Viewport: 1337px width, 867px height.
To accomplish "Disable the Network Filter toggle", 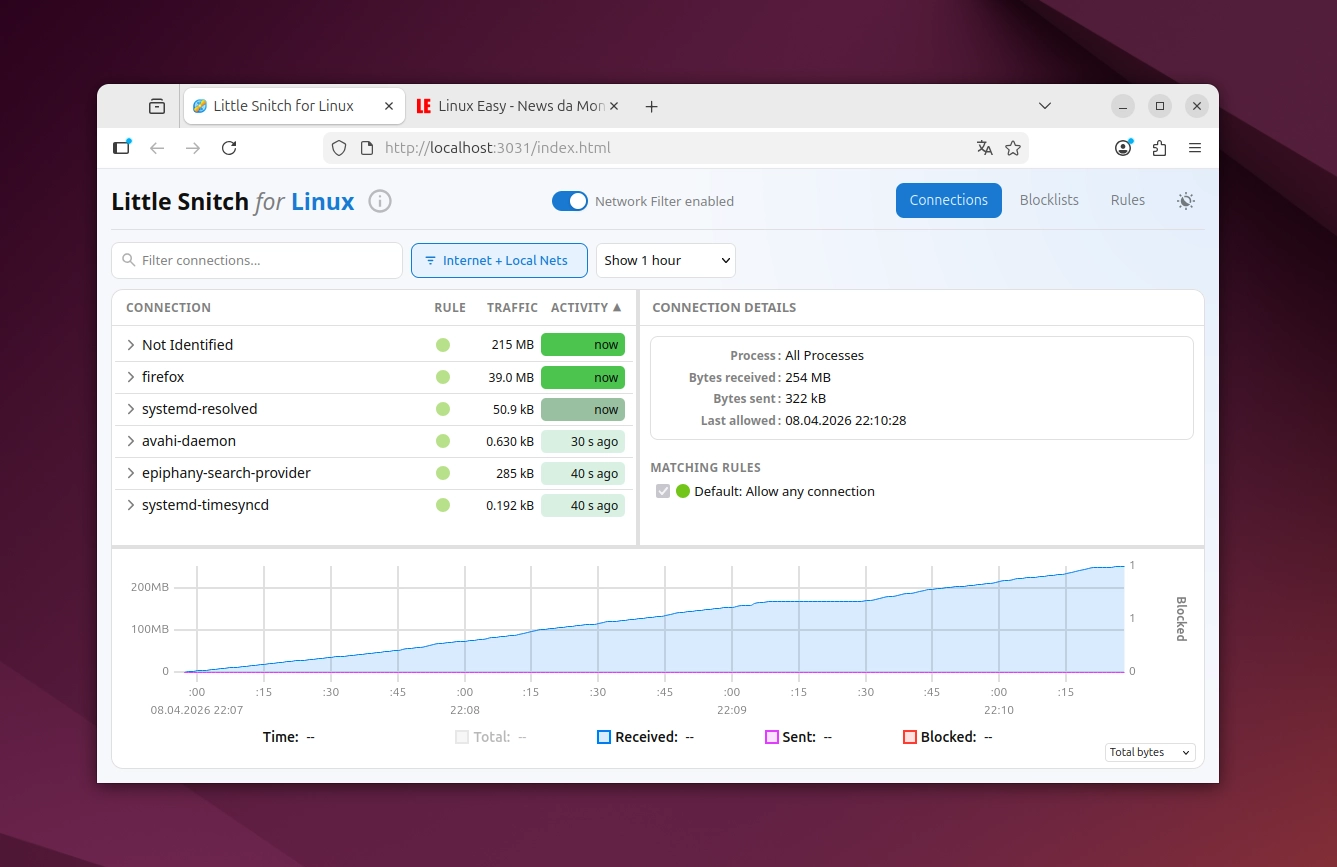I will pos(570,200).
